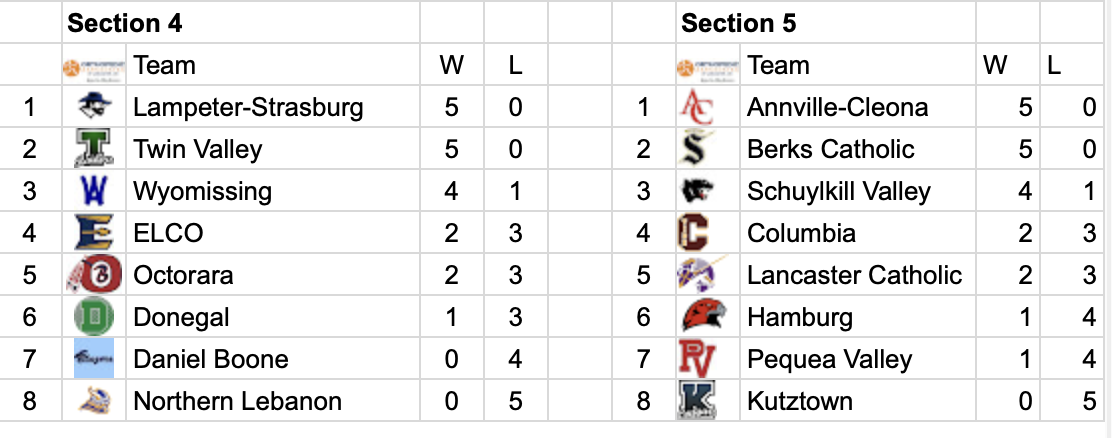Click the Hamburg hawk logo
The width and height of the screenshot is (1112, 438).
pyautogui.click(x=697, y=317)
